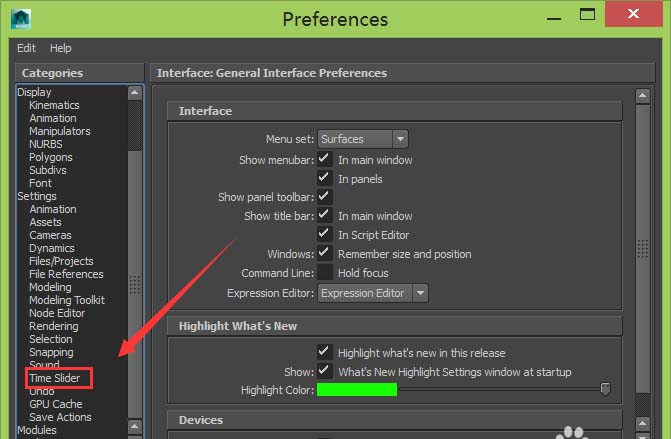Select the Manipulators category

60,131
